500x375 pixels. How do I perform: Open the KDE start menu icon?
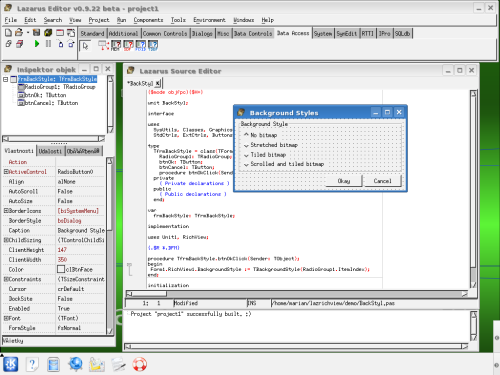(x=11, y=364)
